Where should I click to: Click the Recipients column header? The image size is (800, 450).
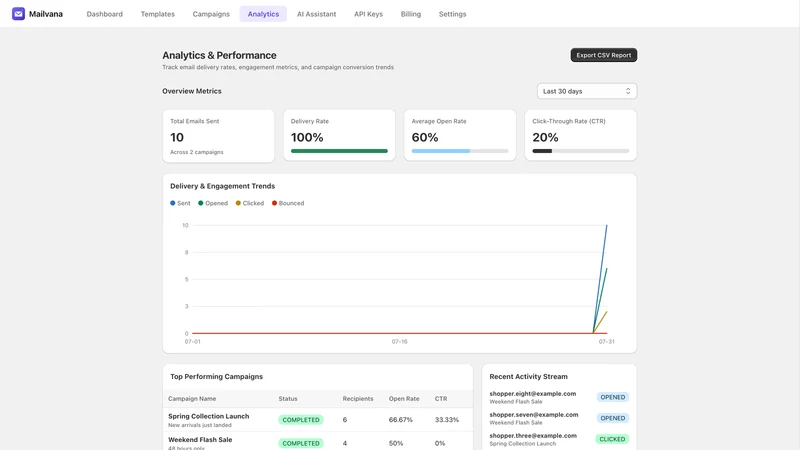tap(358, 398)
